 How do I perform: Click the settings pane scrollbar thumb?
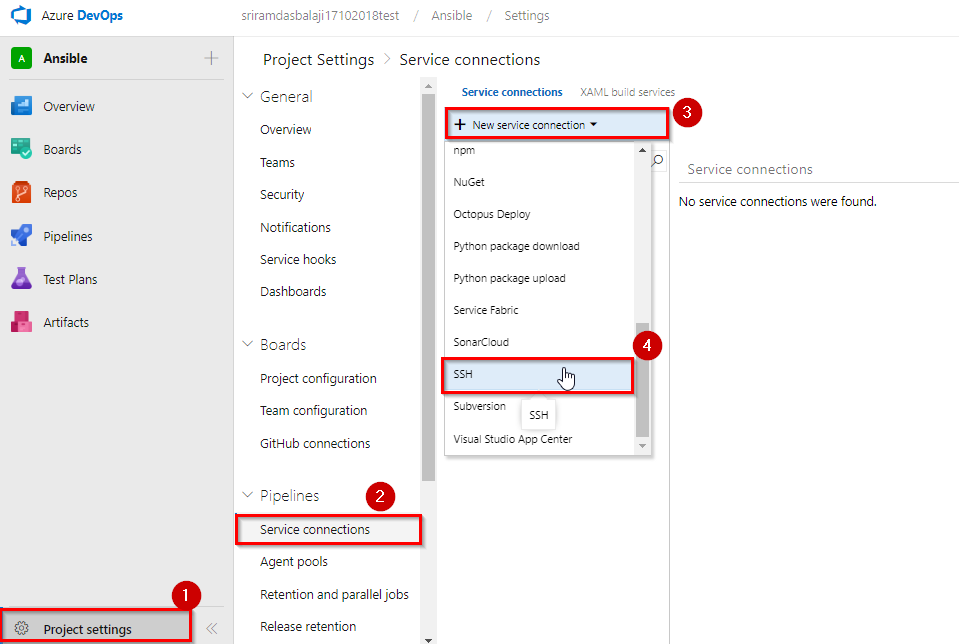tap(428, 287)
